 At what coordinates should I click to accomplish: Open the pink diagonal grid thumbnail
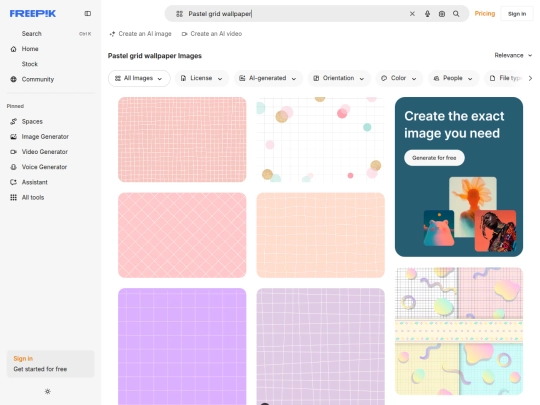point(182,235)
